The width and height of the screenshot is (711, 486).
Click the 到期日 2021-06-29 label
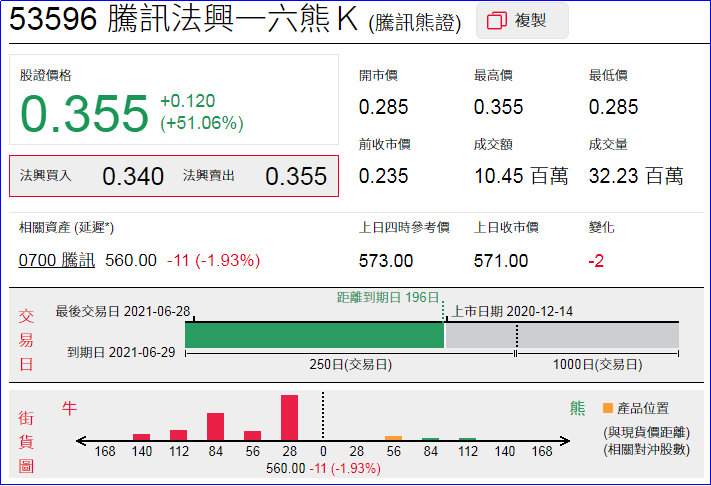point(121,352)
